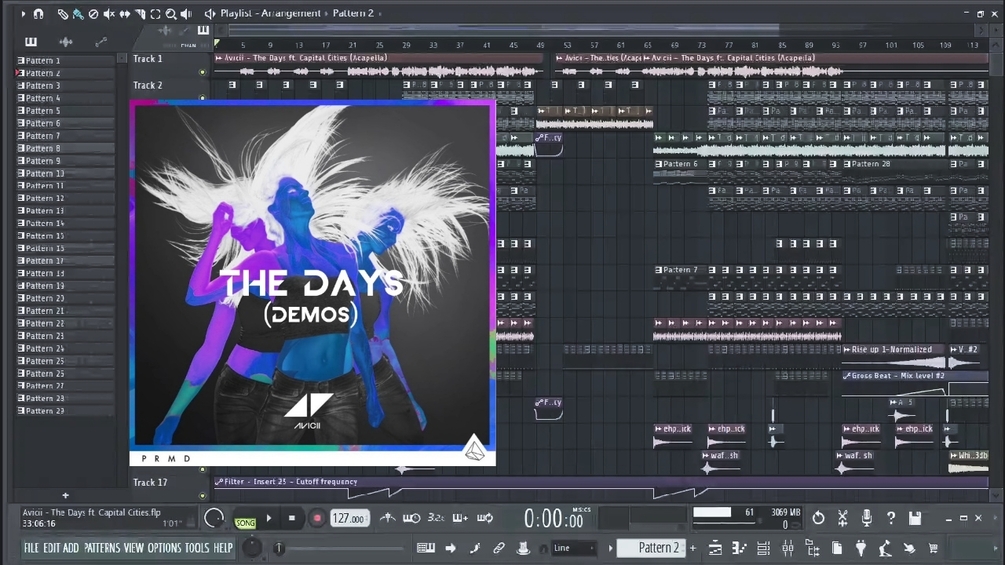The width and height of the screenshot is (1005, 565).
Task: Open the undo history icon
Action: coord(818,518)
